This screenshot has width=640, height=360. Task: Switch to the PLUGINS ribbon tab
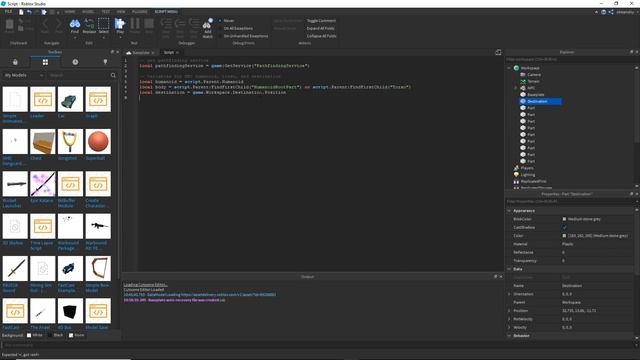click(x=140, y=12)
